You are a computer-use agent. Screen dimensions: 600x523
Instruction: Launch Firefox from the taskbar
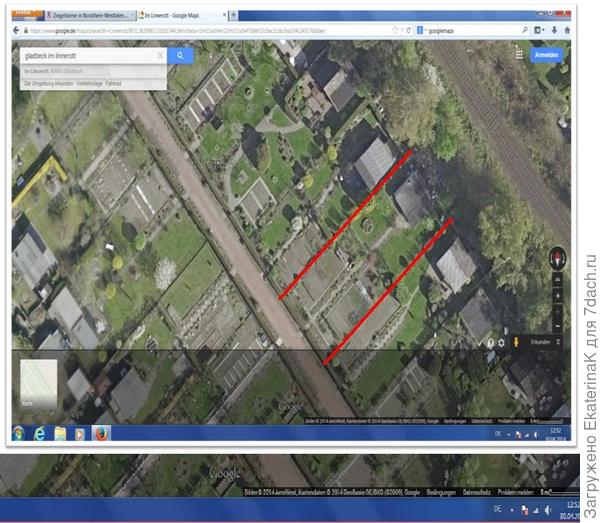pyautogui.click(x=101, y=433)
